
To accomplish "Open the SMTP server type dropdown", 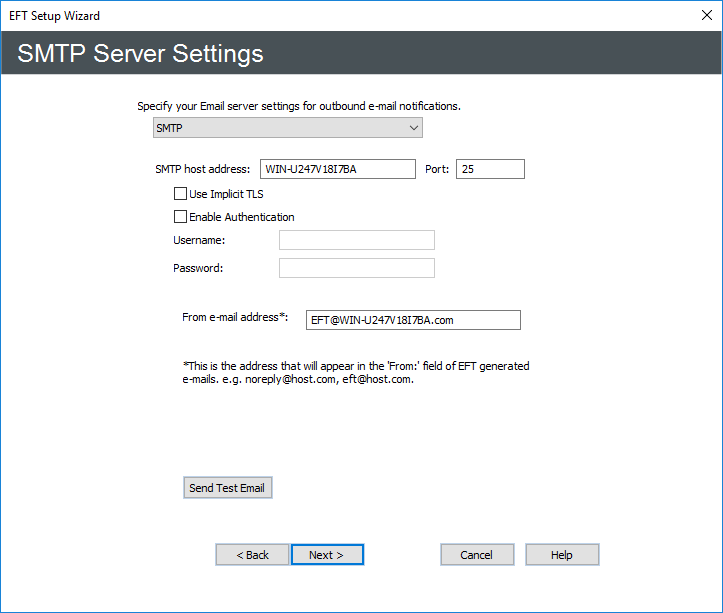I will [287, 128].
